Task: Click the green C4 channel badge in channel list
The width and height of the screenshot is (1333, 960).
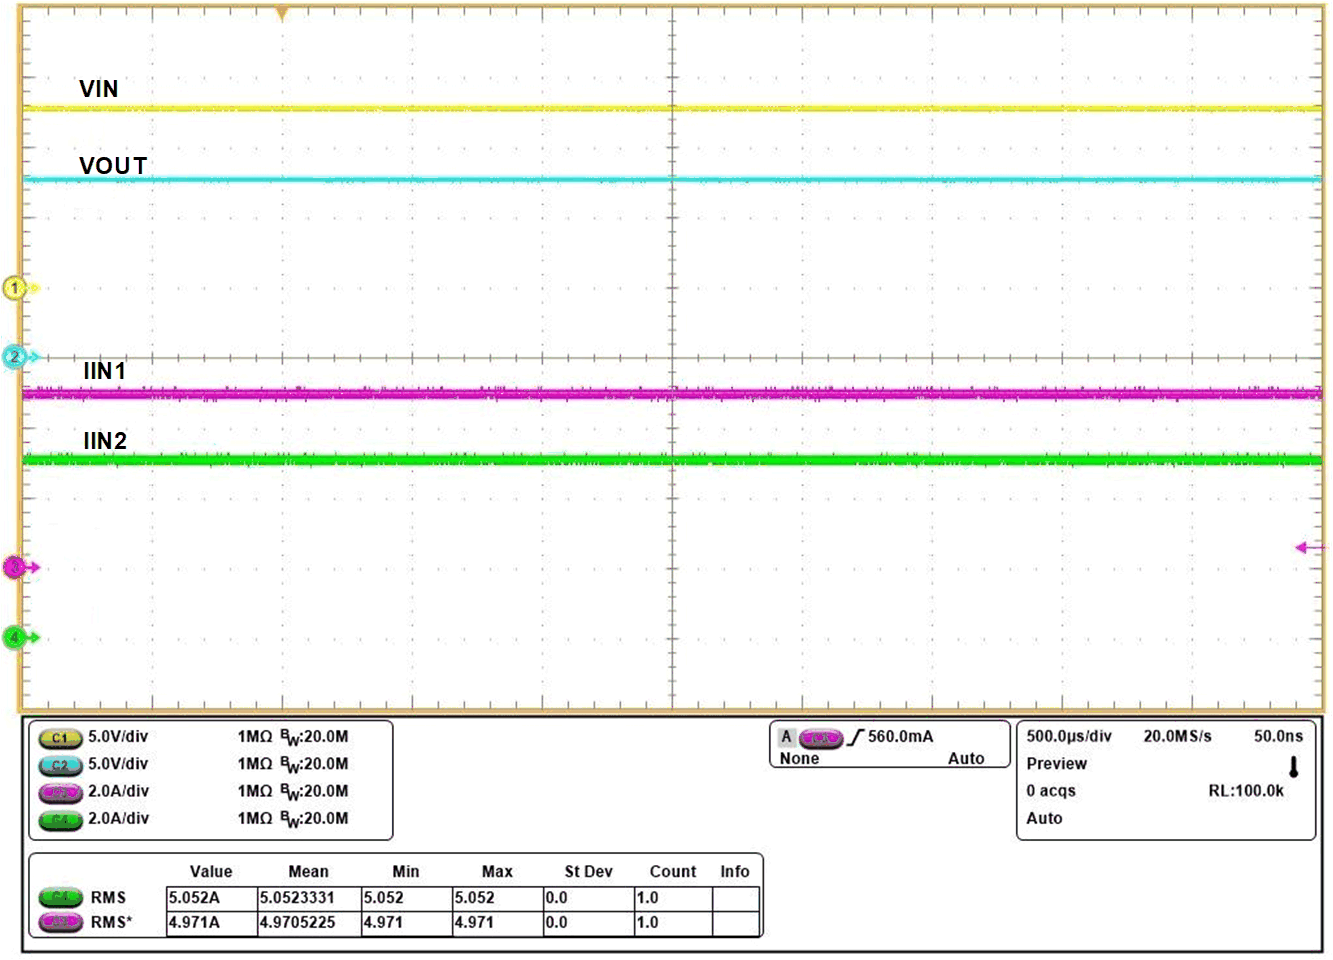Action: click(x=60, y=819)
